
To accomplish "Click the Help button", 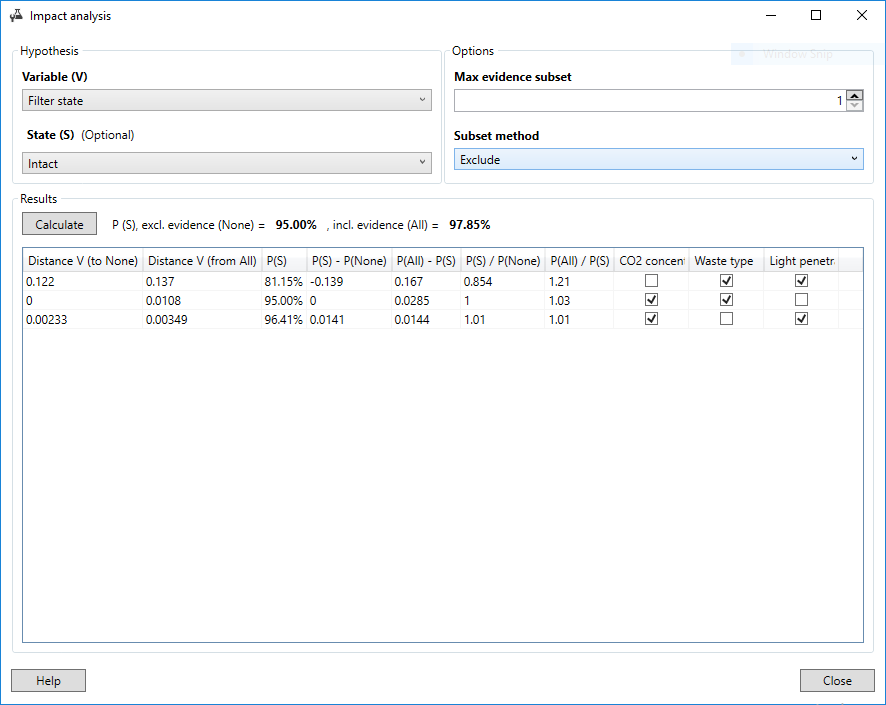I will click(x=48, y=681).
